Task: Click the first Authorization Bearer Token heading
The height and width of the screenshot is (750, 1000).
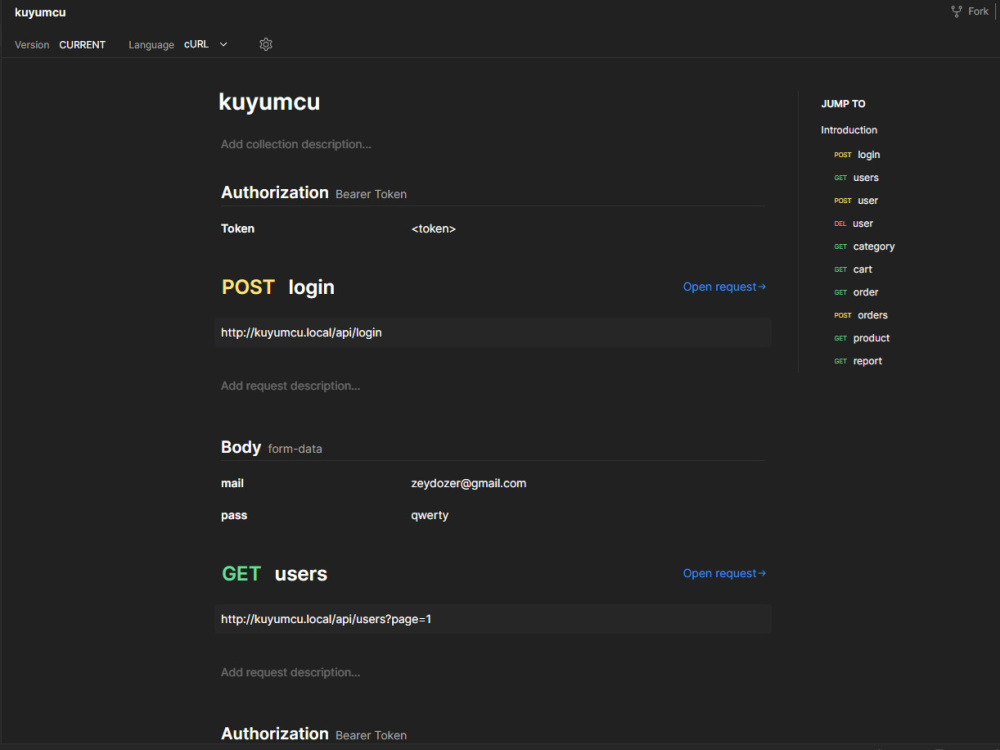Action: click(313, 193)
